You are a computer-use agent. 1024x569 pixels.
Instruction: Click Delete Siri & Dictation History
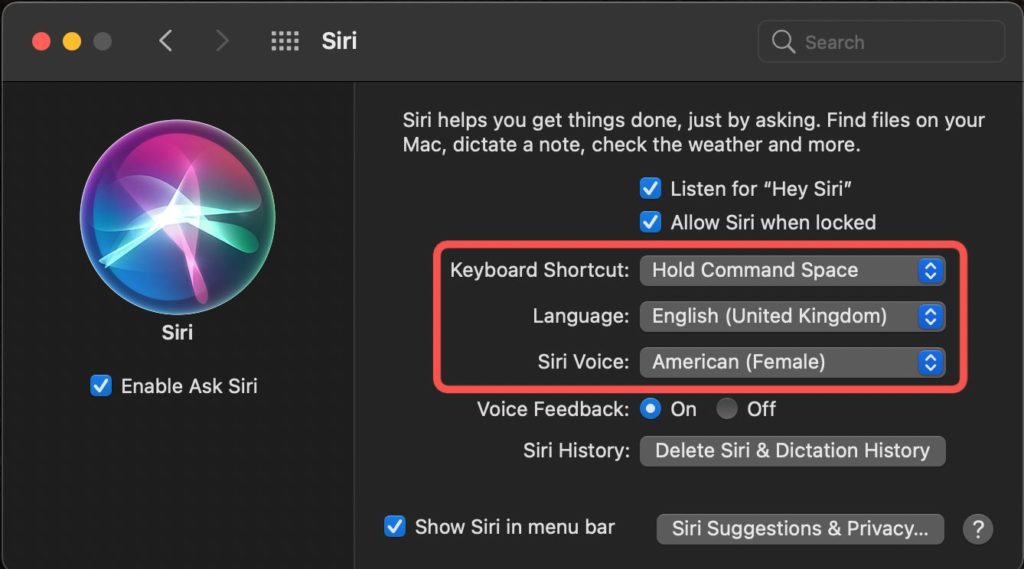coord(792,451)
